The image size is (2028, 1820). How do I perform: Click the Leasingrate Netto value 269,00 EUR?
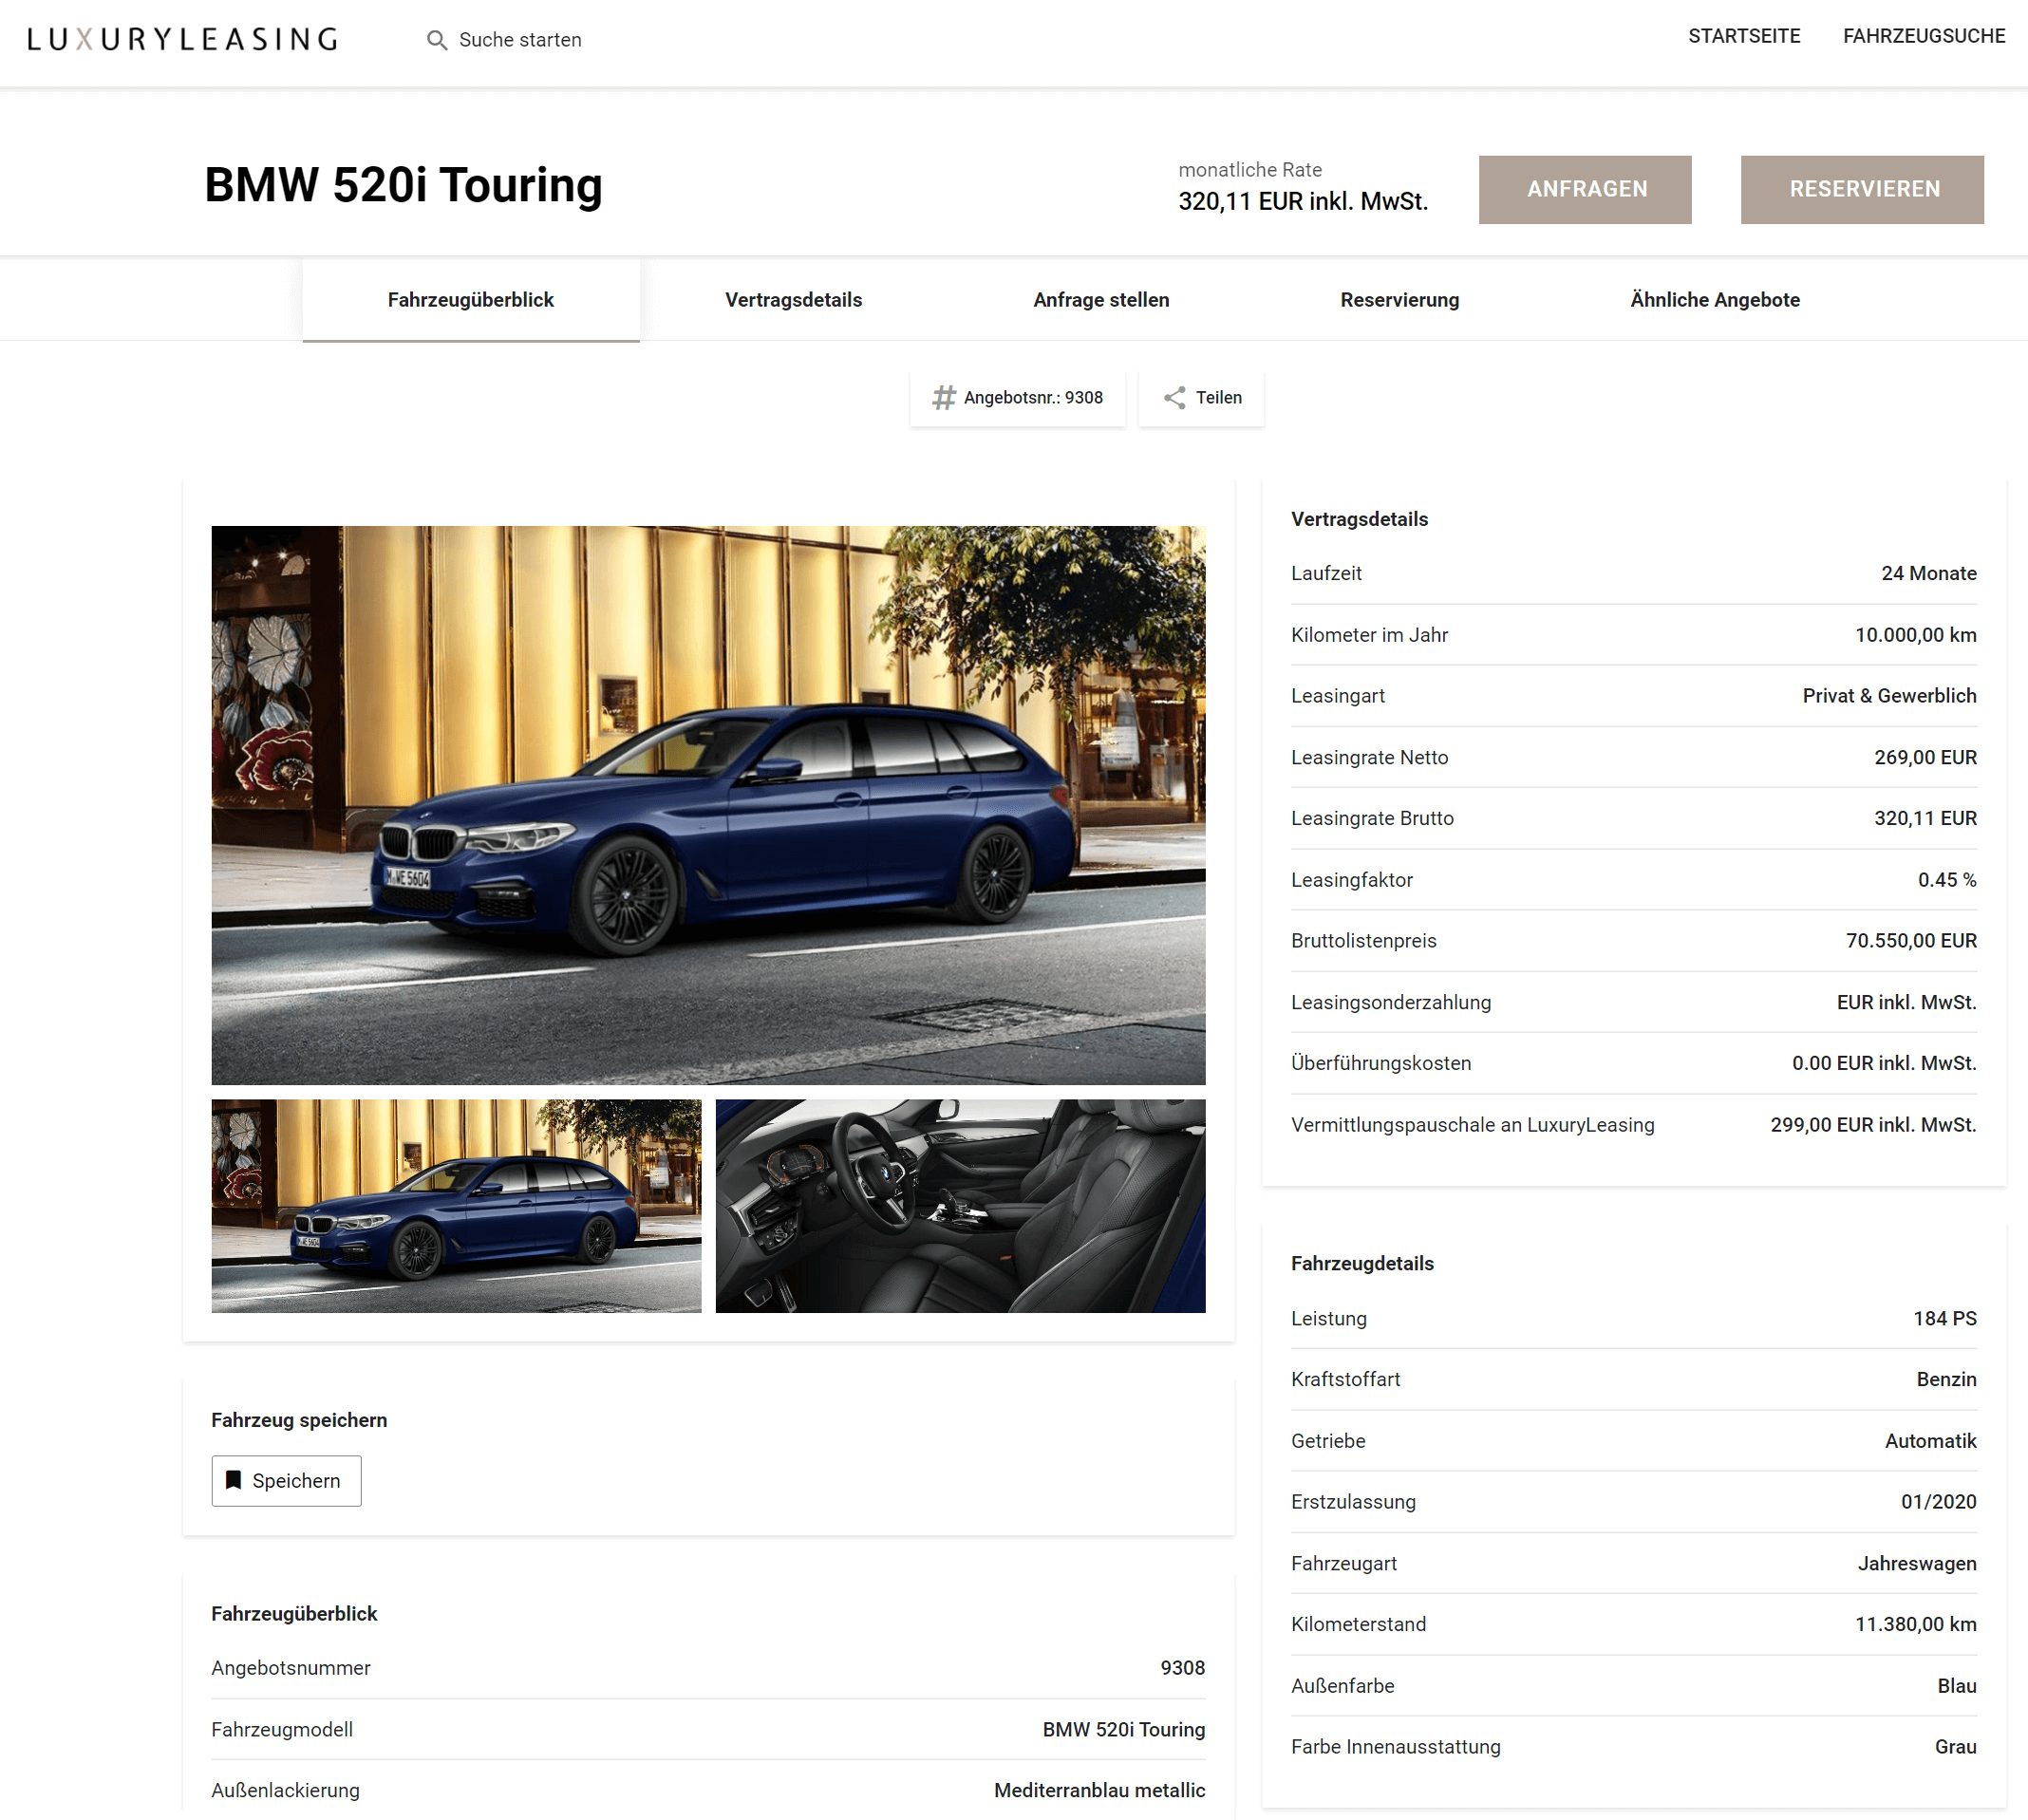pyautogui.click(x=1925, y=757)
